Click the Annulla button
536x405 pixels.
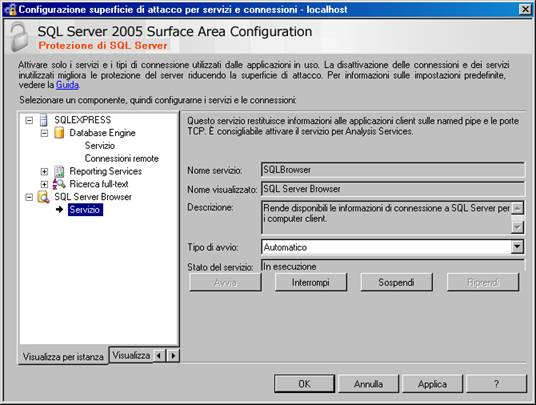point(368,384)
